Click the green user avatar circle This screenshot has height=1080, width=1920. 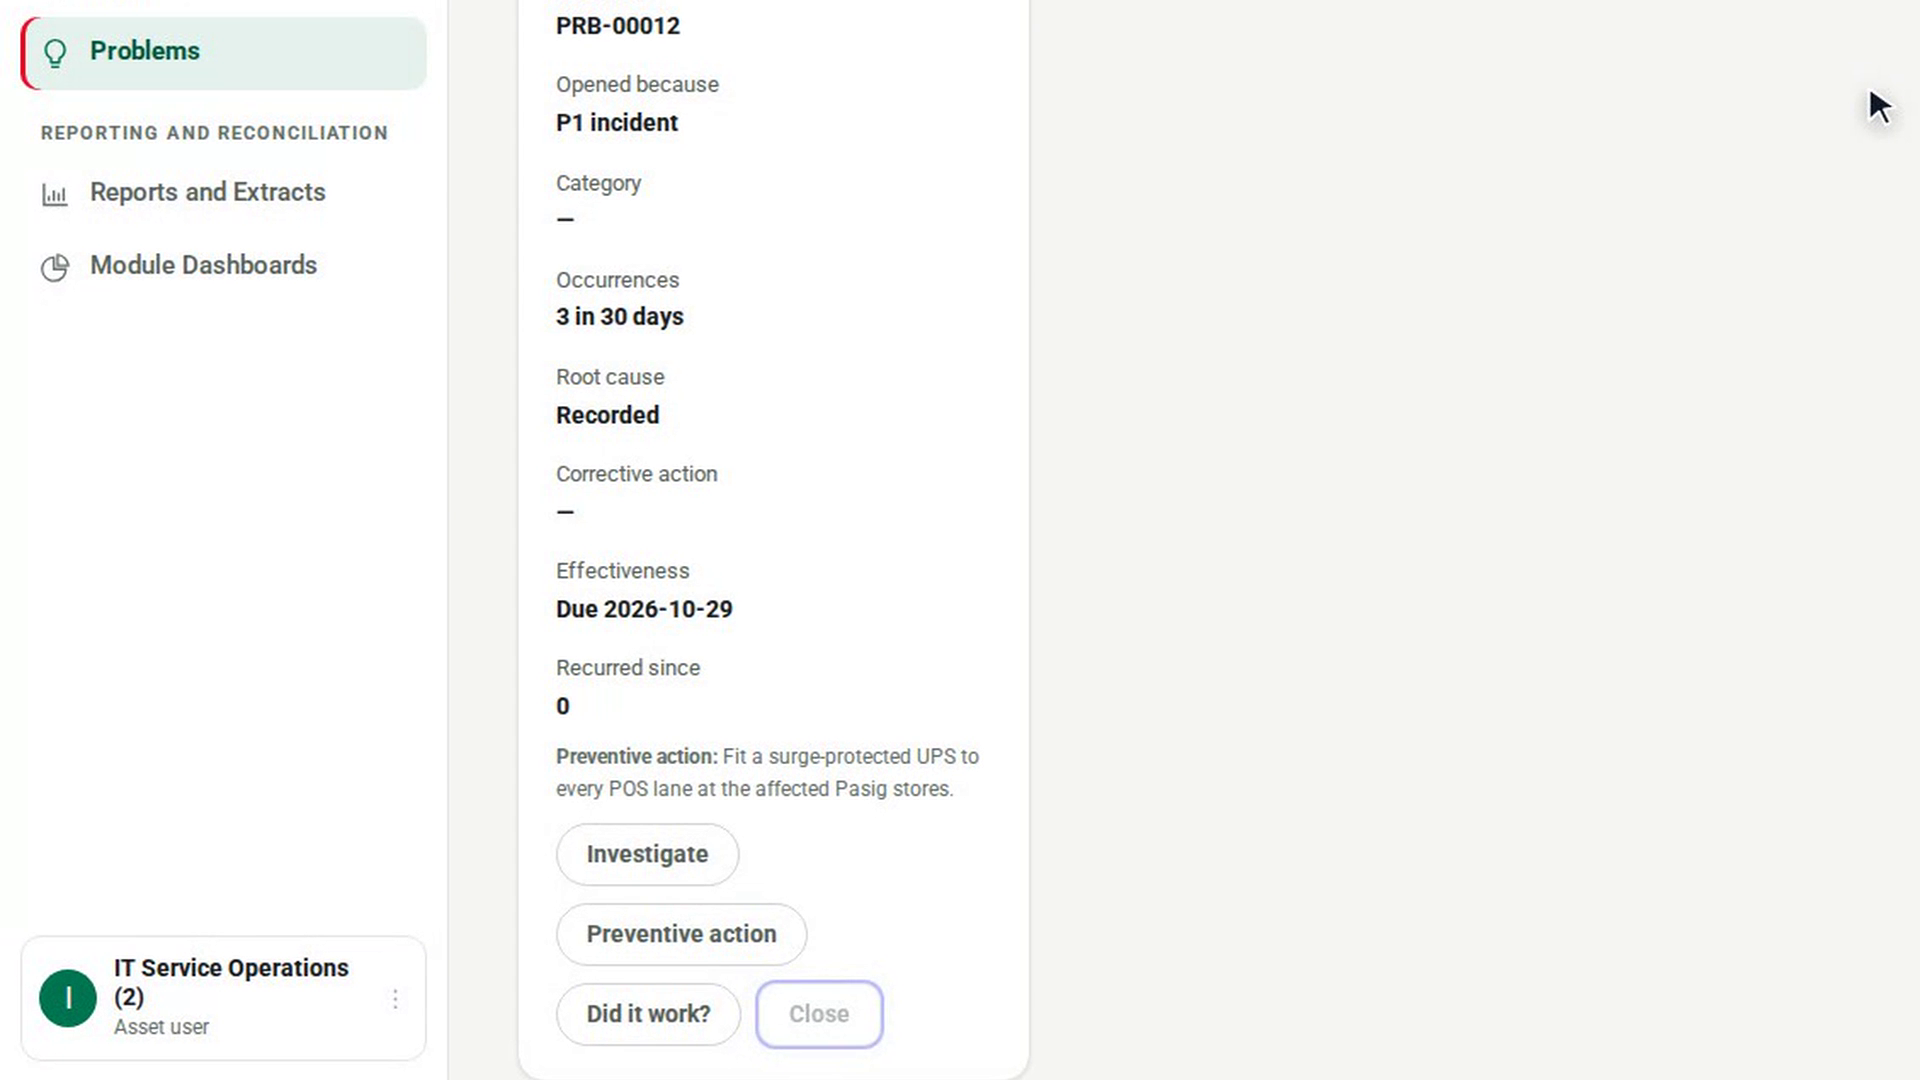point(68,998)
